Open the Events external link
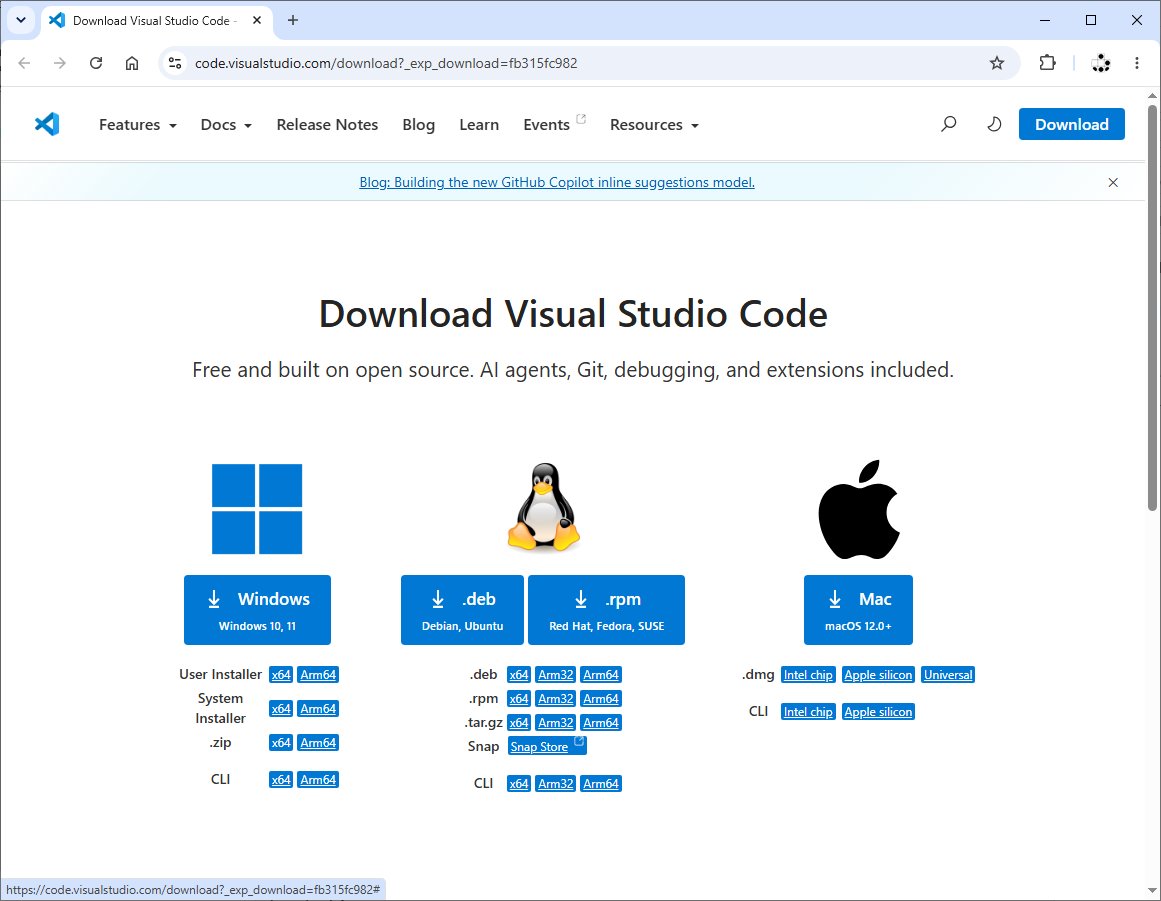 click(554, 124)
